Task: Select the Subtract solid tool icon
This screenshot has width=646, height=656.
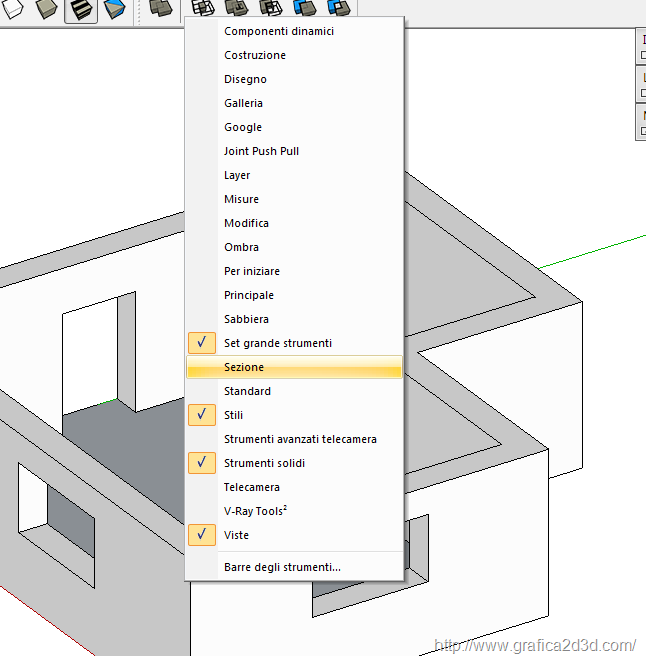Action: point(270,8)
